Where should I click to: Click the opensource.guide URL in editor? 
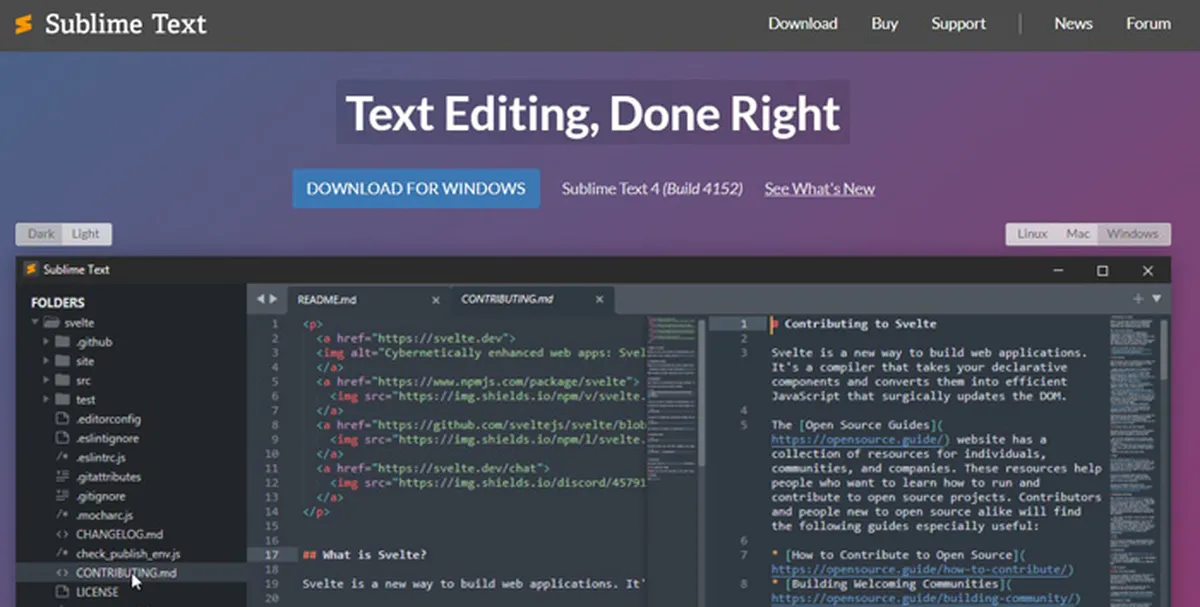coord(858,439)
